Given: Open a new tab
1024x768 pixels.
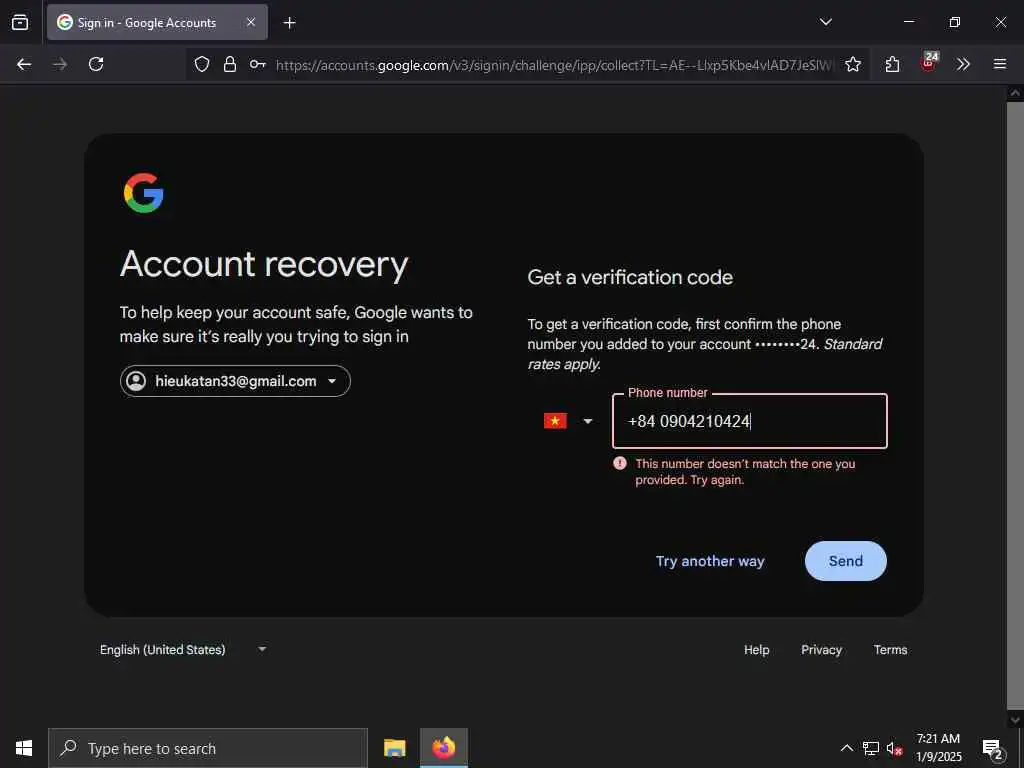Looking at the screenshot, I should [289, 23].
